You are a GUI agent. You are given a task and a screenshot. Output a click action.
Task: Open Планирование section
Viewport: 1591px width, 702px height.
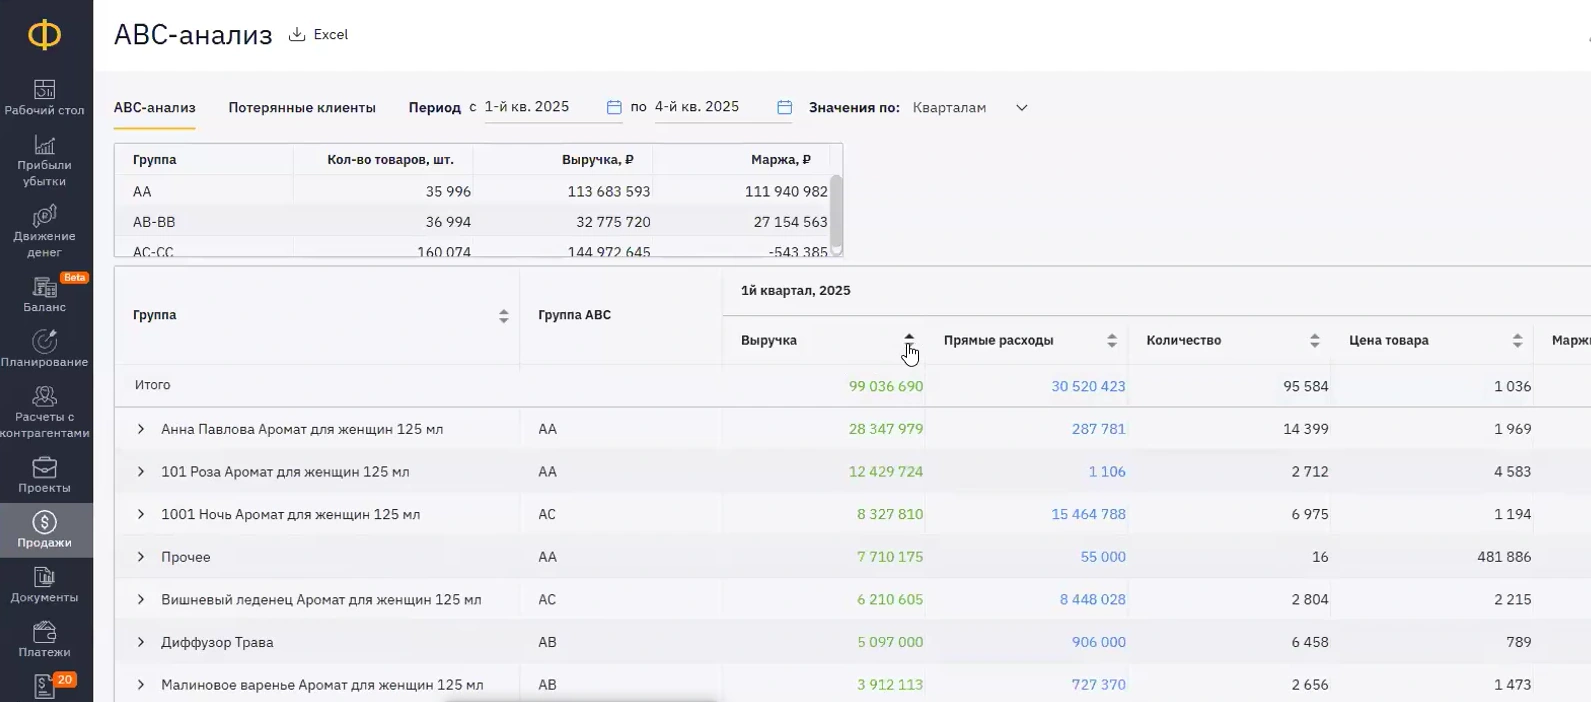coord(44,349)
